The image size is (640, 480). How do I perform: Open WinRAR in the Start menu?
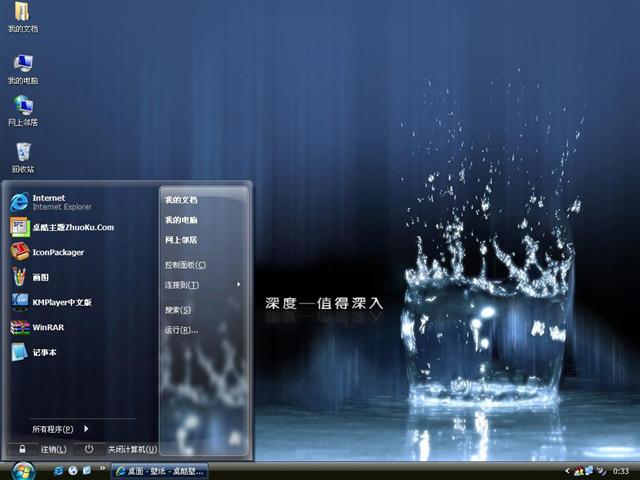tap(48, 327)
